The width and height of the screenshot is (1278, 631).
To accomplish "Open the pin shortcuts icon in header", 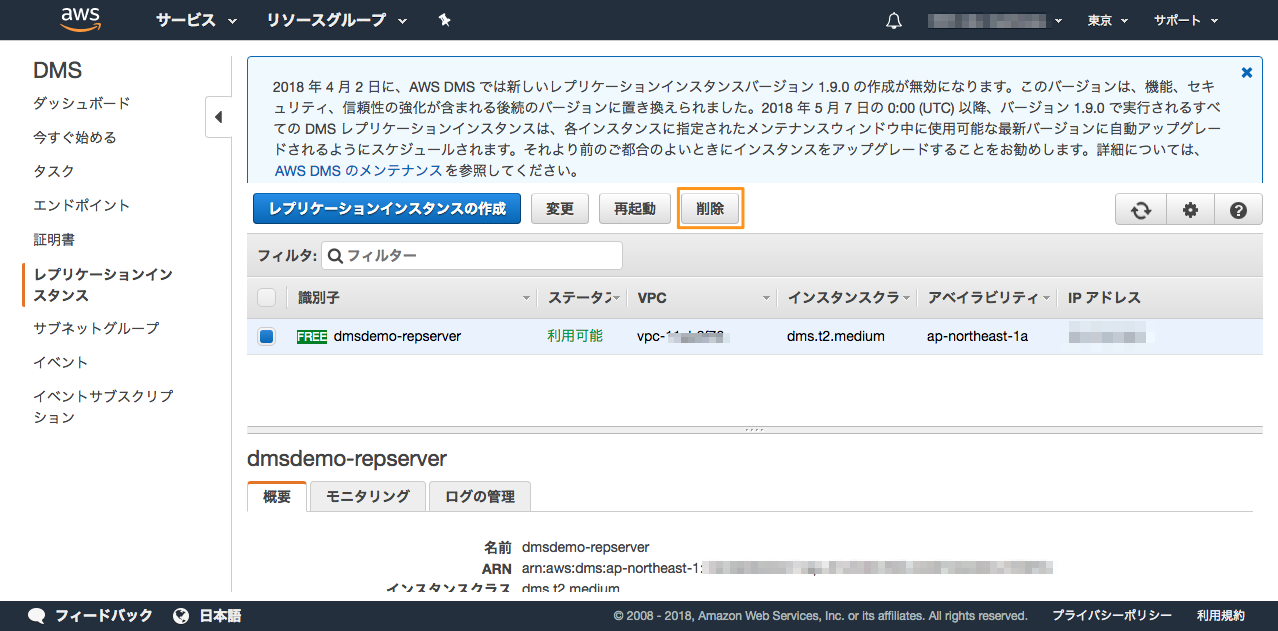I will pos(445,20).
